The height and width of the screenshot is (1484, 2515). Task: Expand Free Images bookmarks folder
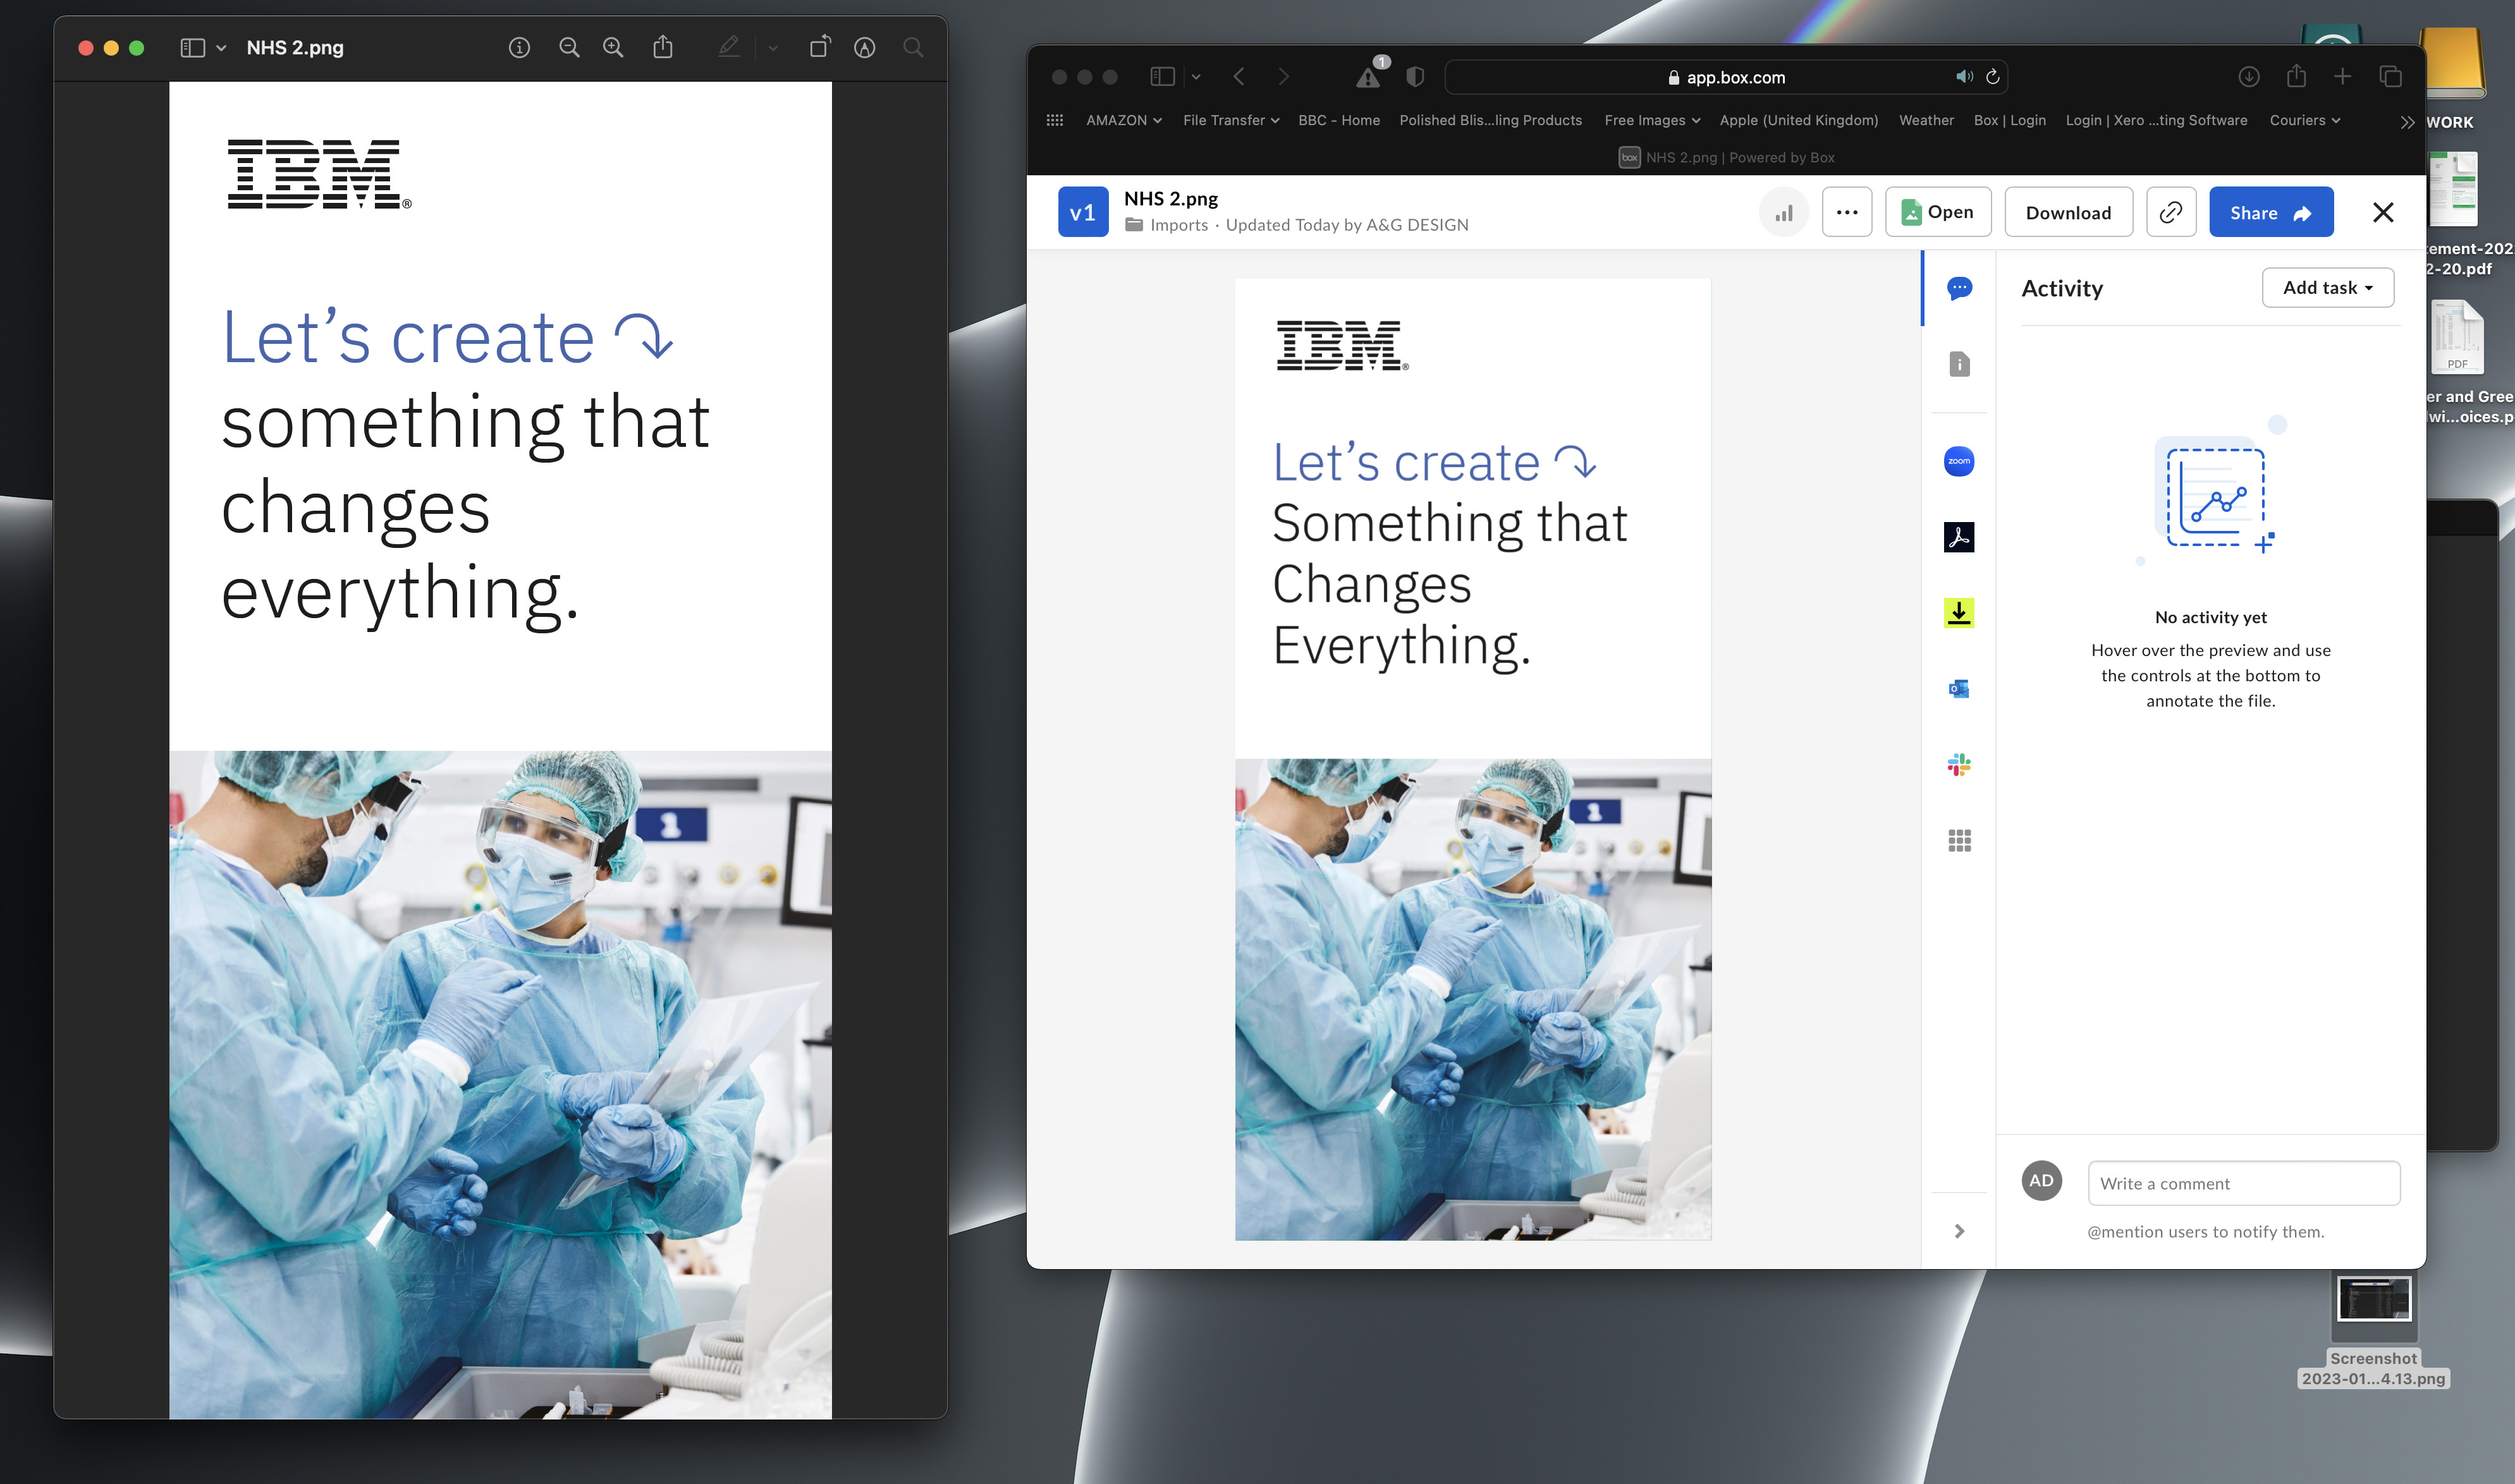tap(1652, 120)
